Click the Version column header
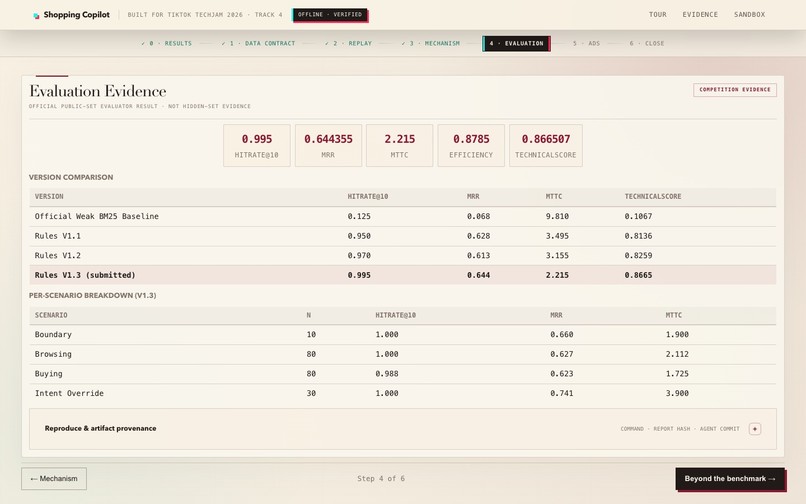This screenshot has width=806, height=504. (x=49, y=196)
